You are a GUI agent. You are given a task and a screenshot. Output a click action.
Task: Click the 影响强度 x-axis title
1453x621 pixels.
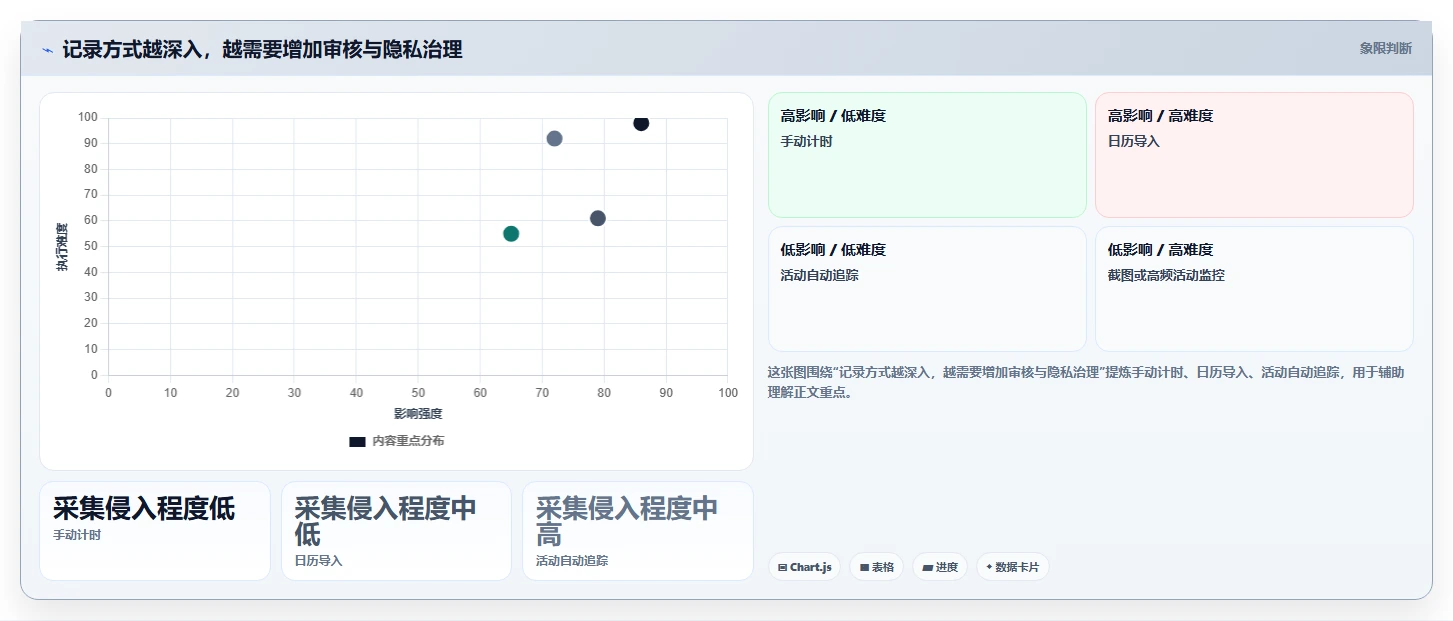coord(418,414)
